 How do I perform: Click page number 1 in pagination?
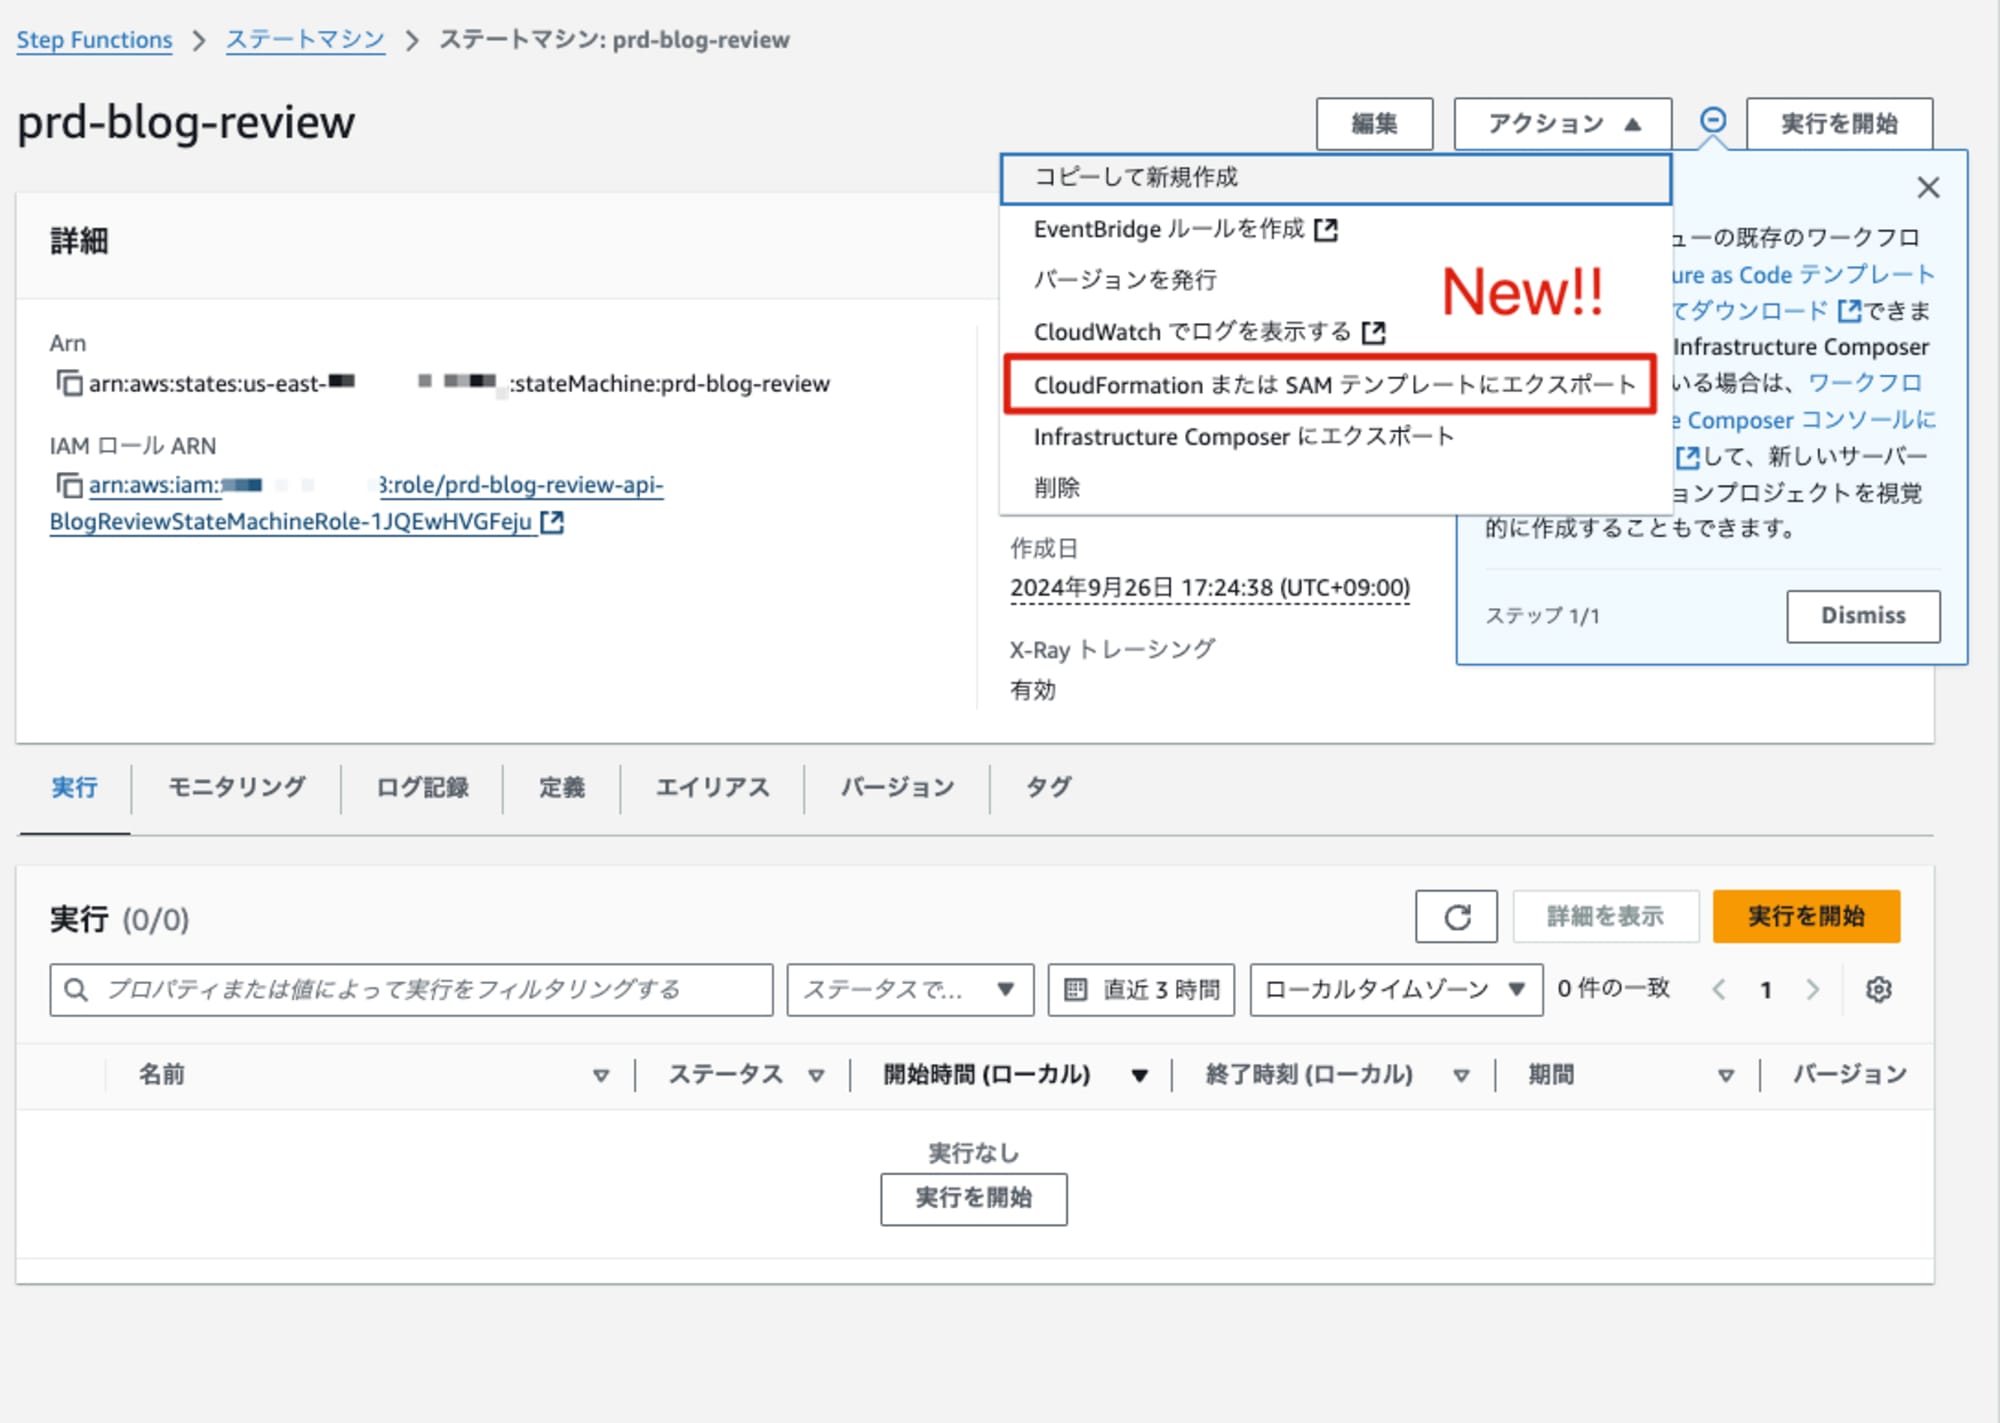pyautogui.click(x=1766, y=990)
